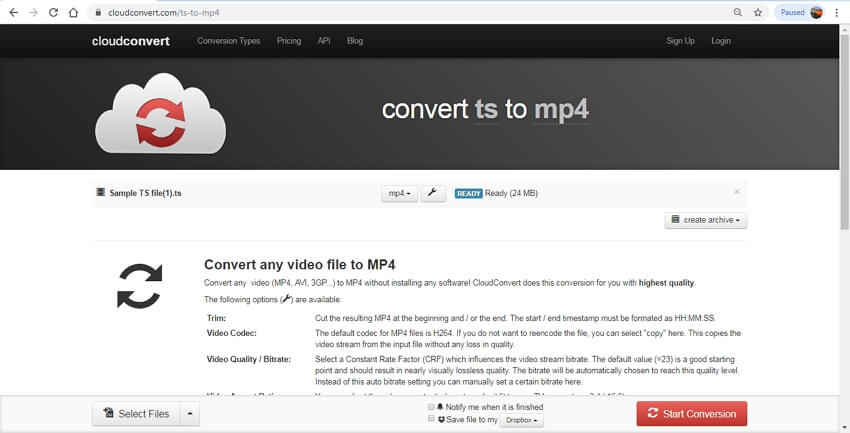850x433 pixels.
Task: Go to the browser home icon
Action: tap(73, 12)
